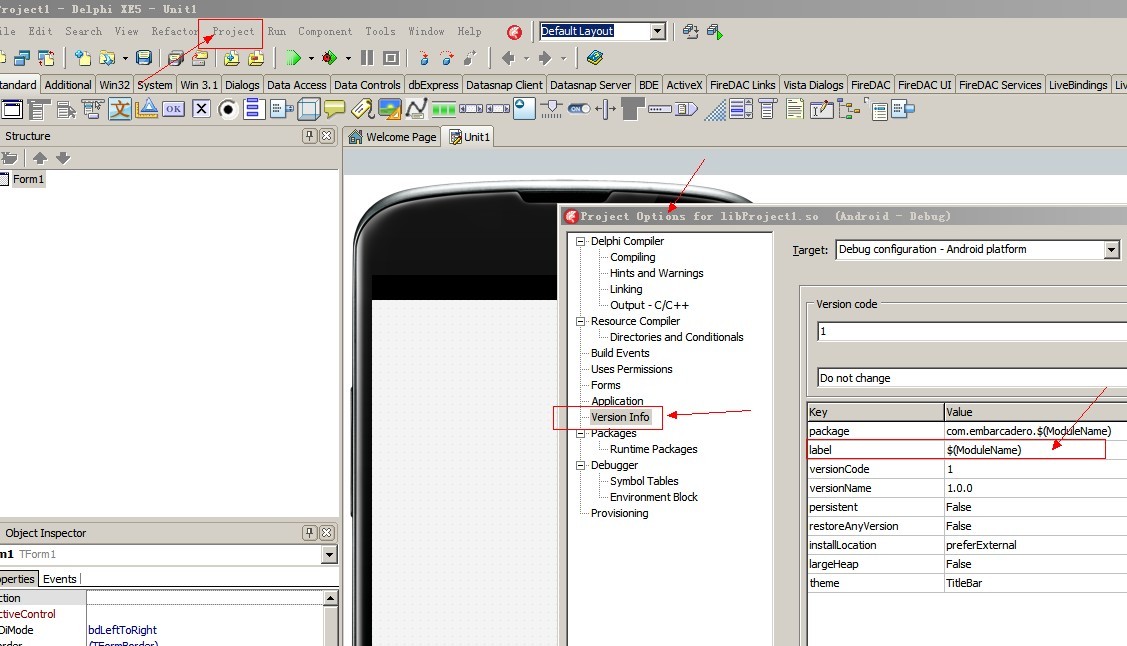The height and width of the screenshot is (646, 1127).
Task: Select the radio button component icon
Action: pyautogui.click(x=228, y=109)
